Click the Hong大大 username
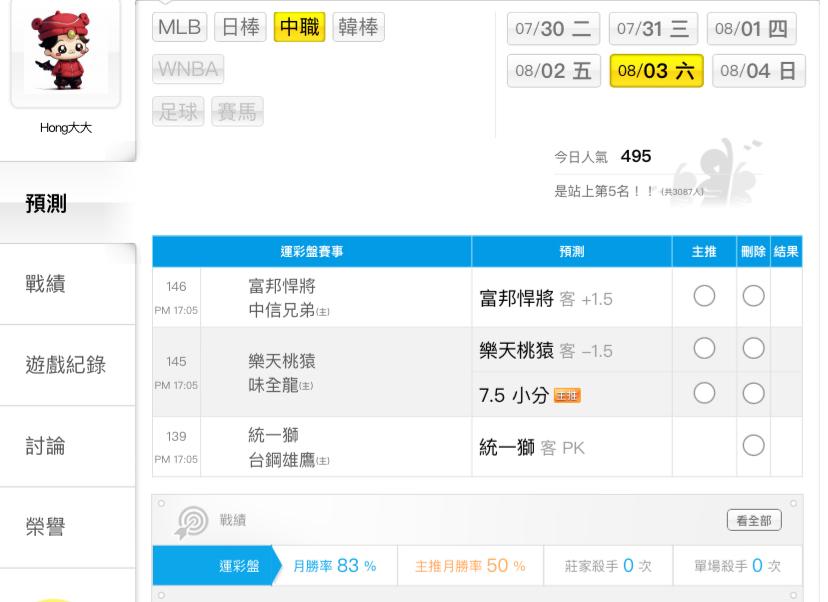This screenshot has height=602, width=828. [66, 128]
